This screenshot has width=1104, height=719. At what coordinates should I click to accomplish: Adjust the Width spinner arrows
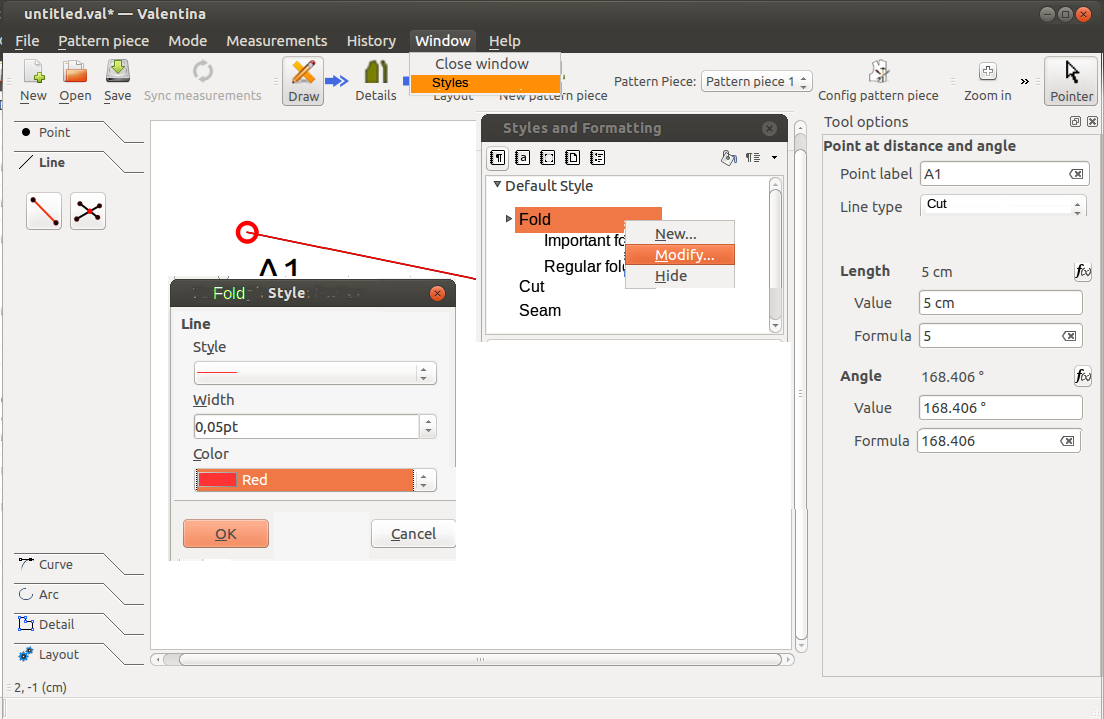point(428,427)
